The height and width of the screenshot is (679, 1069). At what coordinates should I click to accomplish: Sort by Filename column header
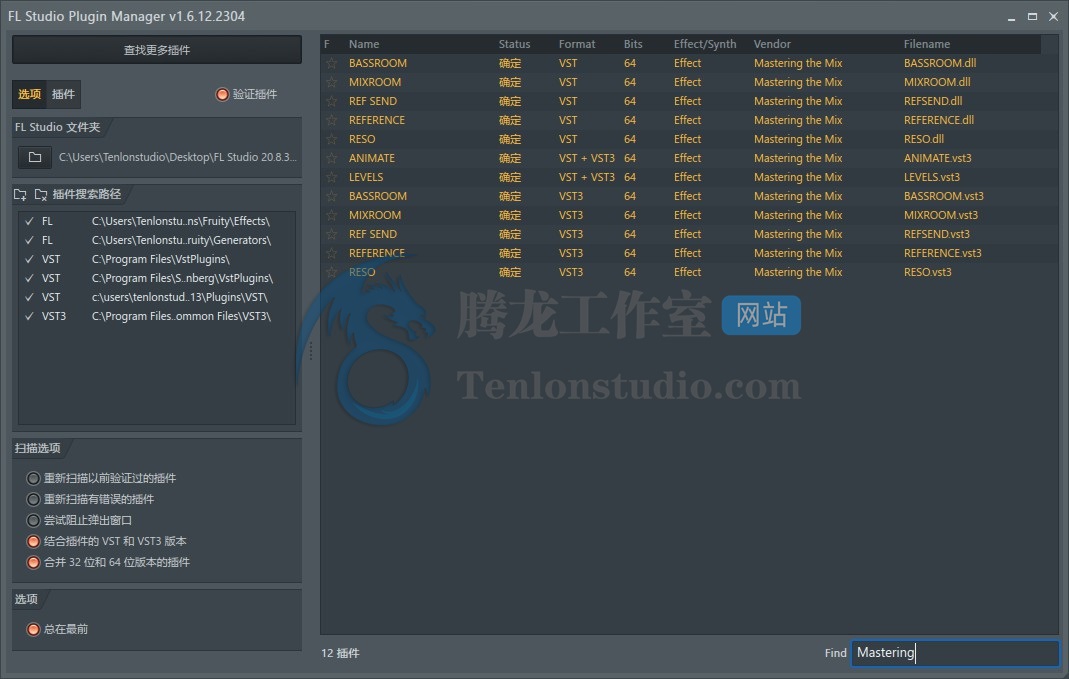pyautogui.click(x=927, y=44)
